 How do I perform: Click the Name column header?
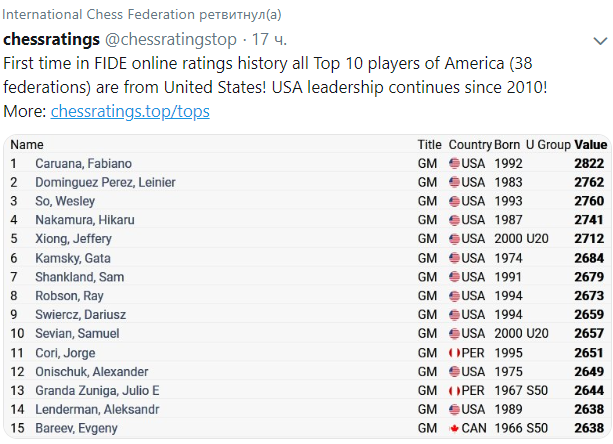tap(27, 145)
